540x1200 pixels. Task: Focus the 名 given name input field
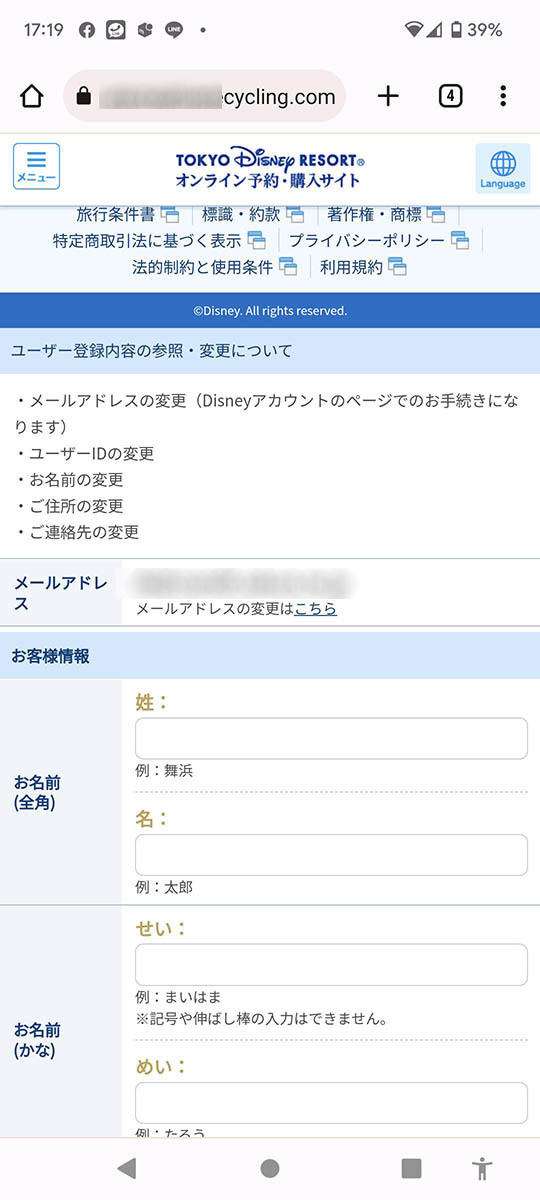[x=331, y=855]
